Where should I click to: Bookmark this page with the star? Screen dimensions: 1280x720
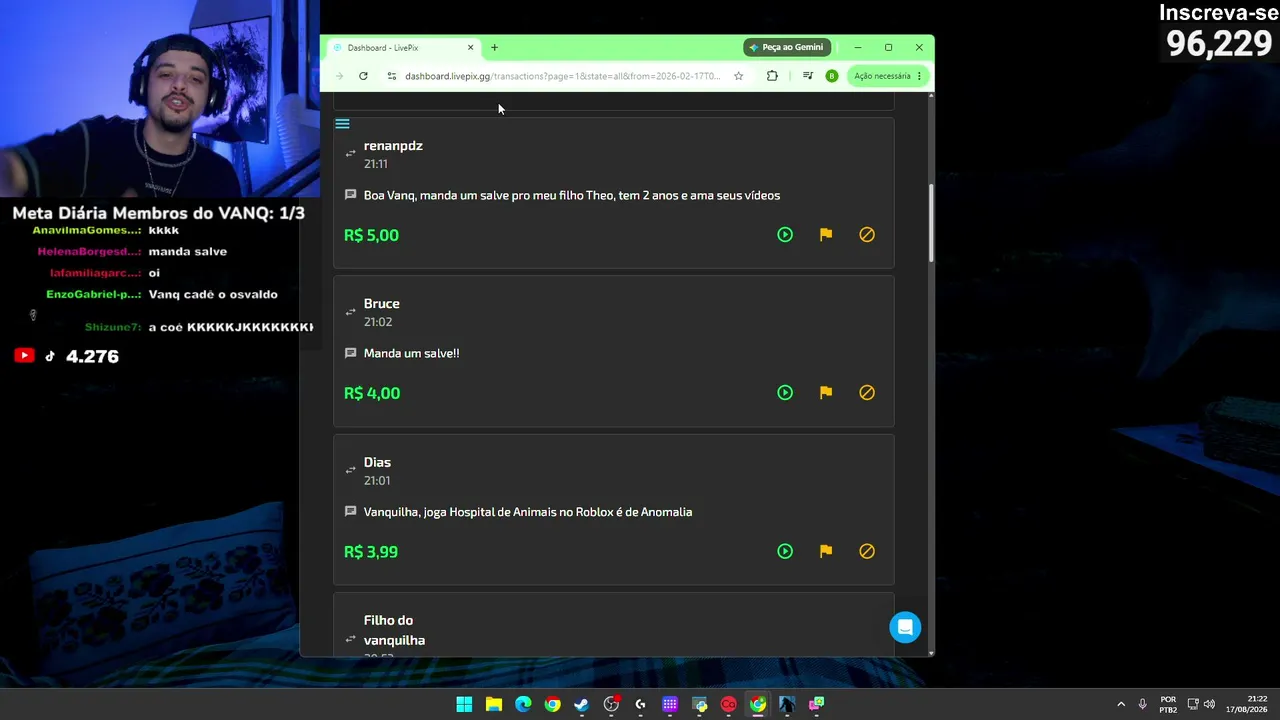point(738,76)
